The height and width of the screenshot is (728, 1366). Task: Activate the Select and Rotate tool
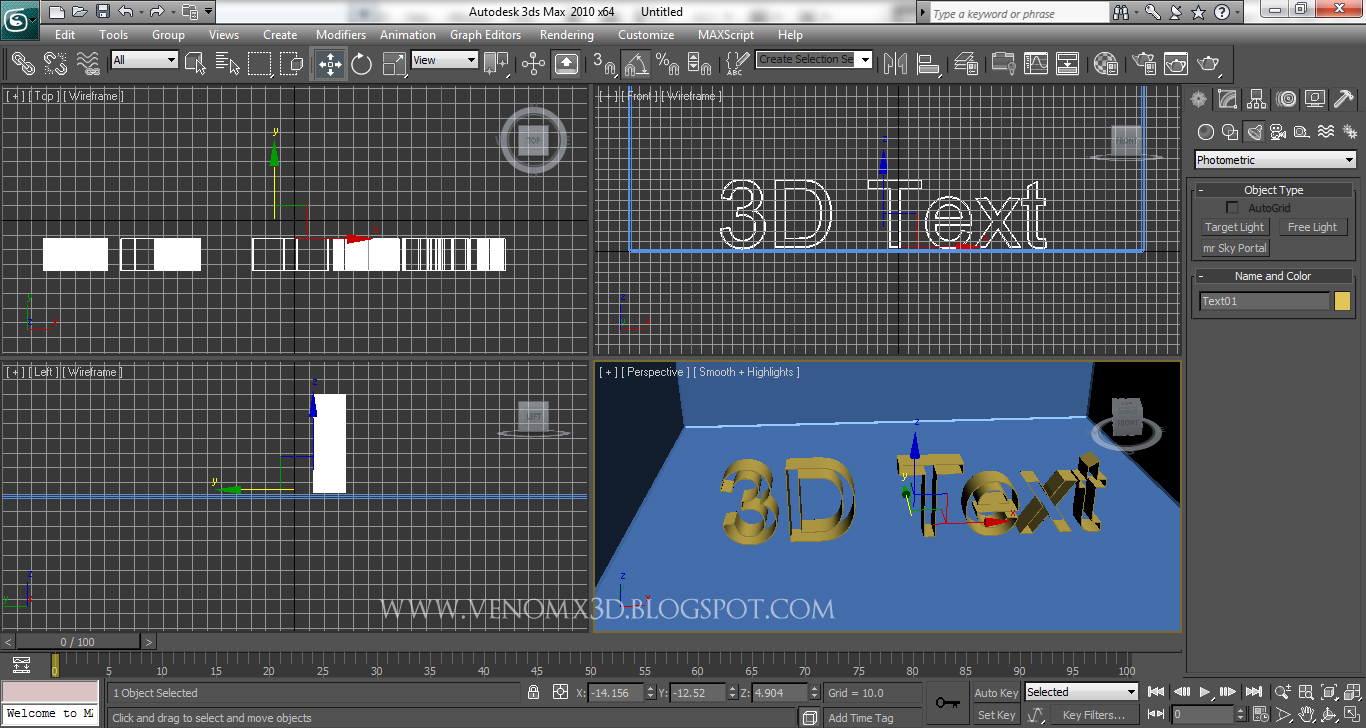(x=361, y=63)
